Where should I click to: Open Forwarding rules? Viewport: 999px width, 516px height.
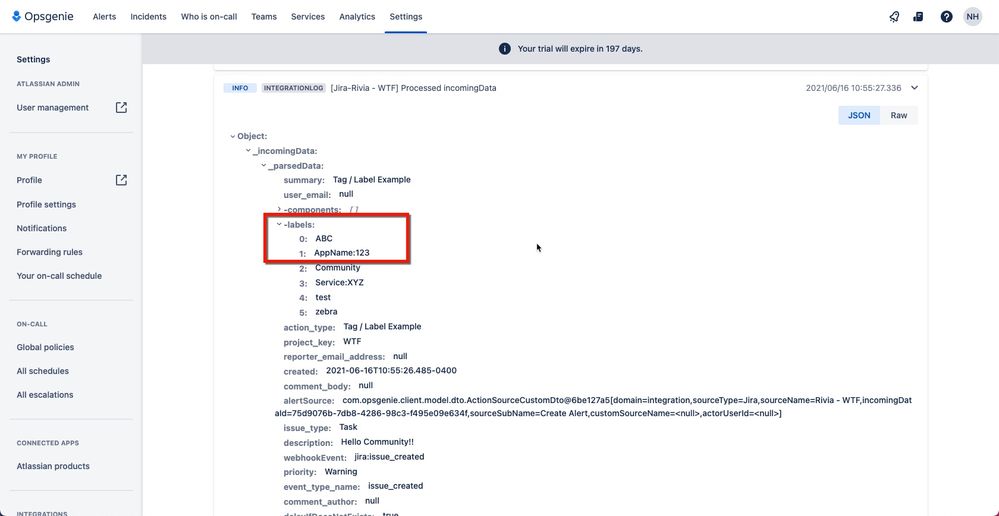[50, 252]
